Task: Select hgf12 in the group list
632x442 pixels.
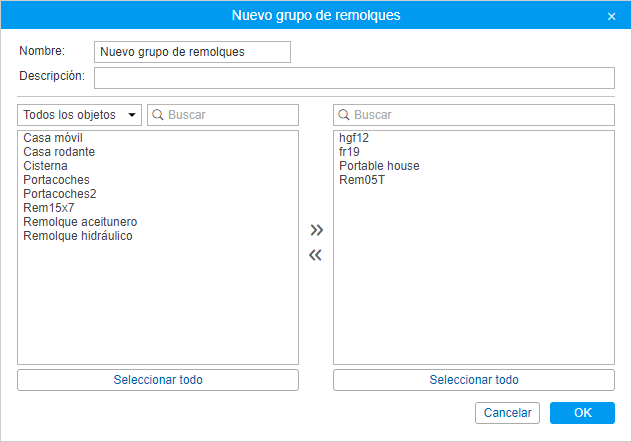Action: (x=354, y=138)
